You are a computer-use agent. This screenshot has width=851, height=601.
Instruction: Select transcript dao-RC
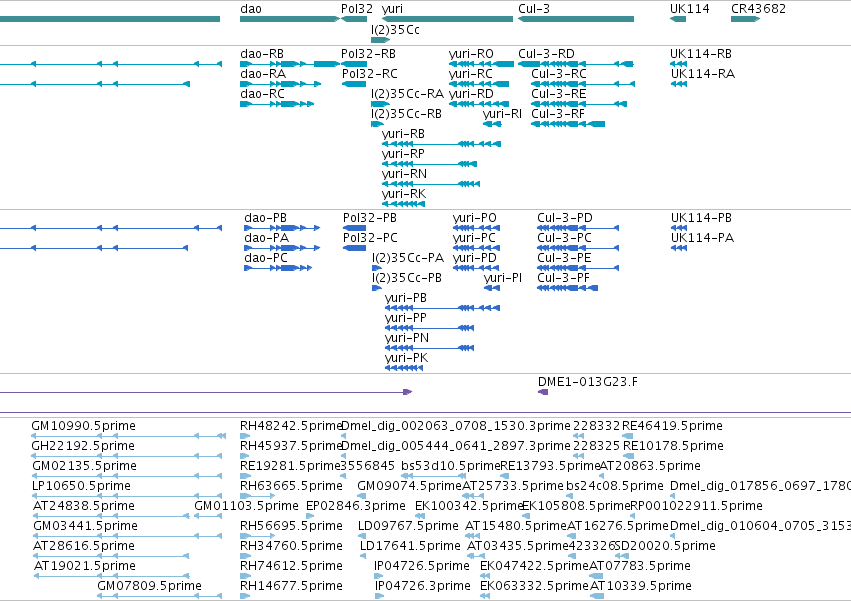[x=277, y=104]
